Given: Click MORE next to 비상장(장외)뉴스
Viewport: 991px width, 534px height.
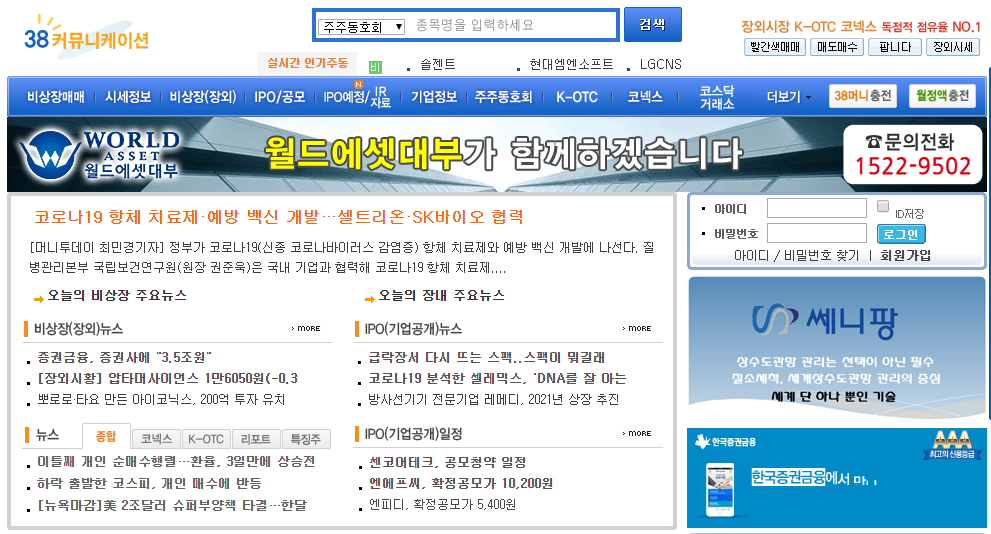Looking at the screenshot, I should [306, 329].
